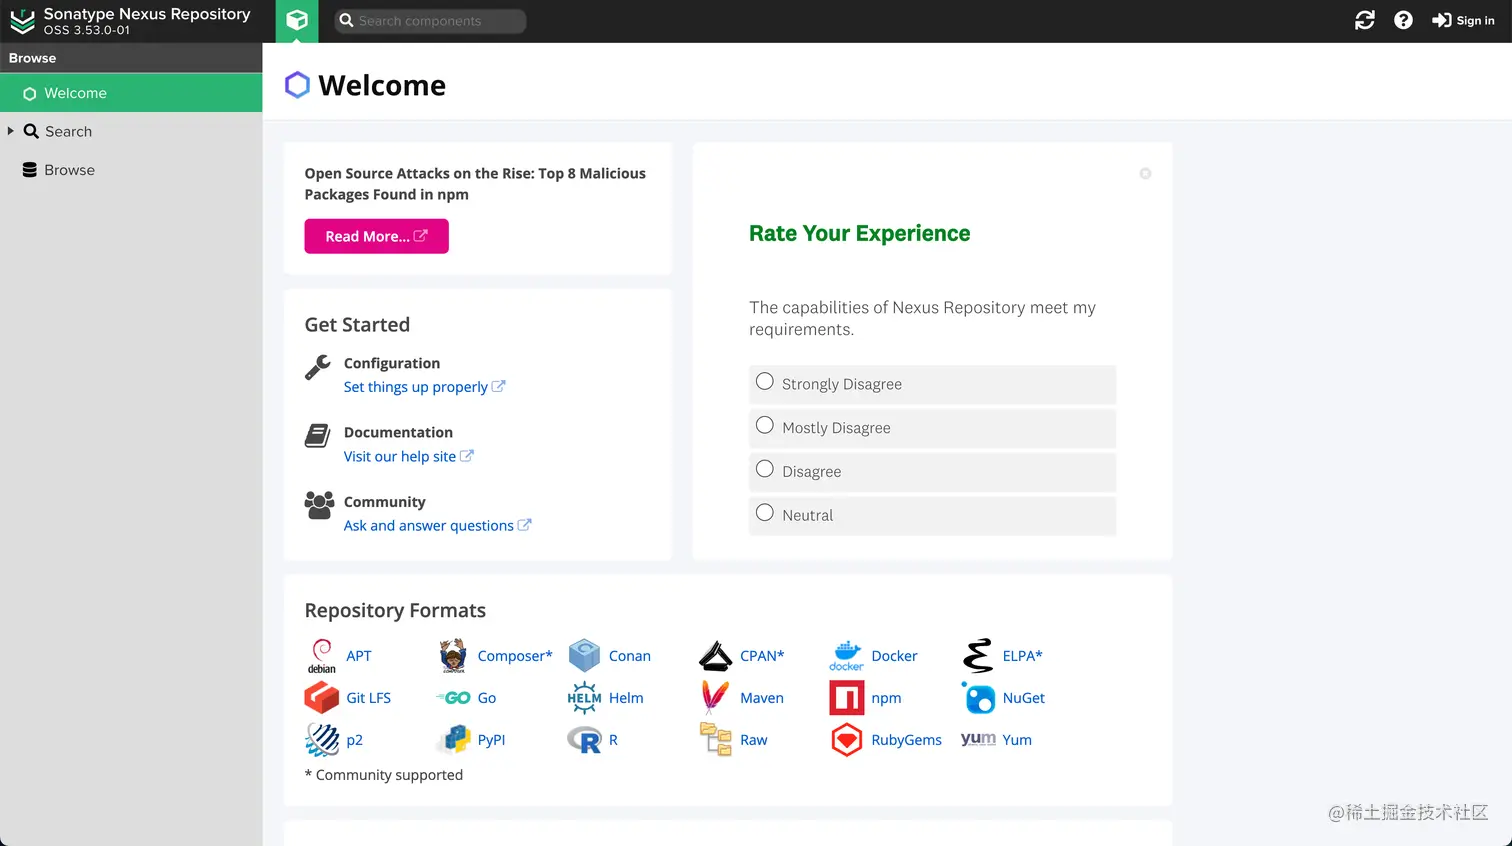Screen dimensions: 1512x846
Task: Open Browse item in the sidebar
Action: 69,170
